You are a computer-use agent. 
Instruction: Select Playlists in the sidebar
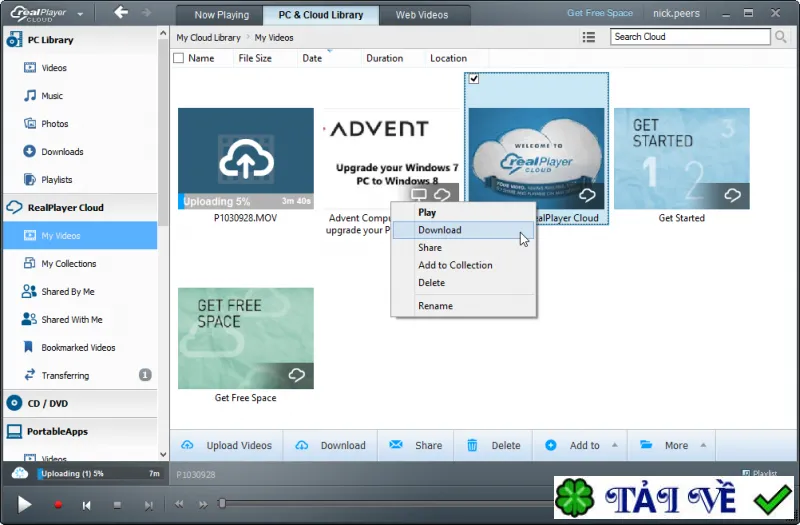coord(80,180)
